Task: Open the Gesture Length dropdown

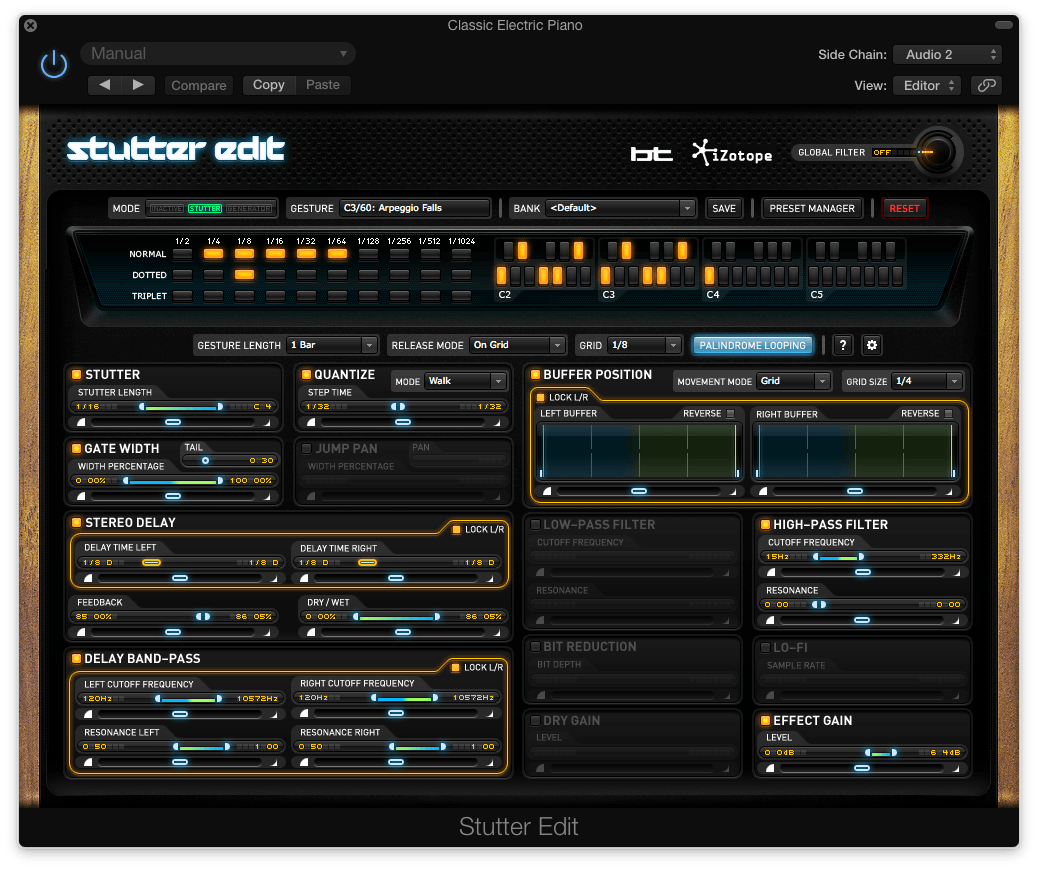Action: tap(332, 345)
